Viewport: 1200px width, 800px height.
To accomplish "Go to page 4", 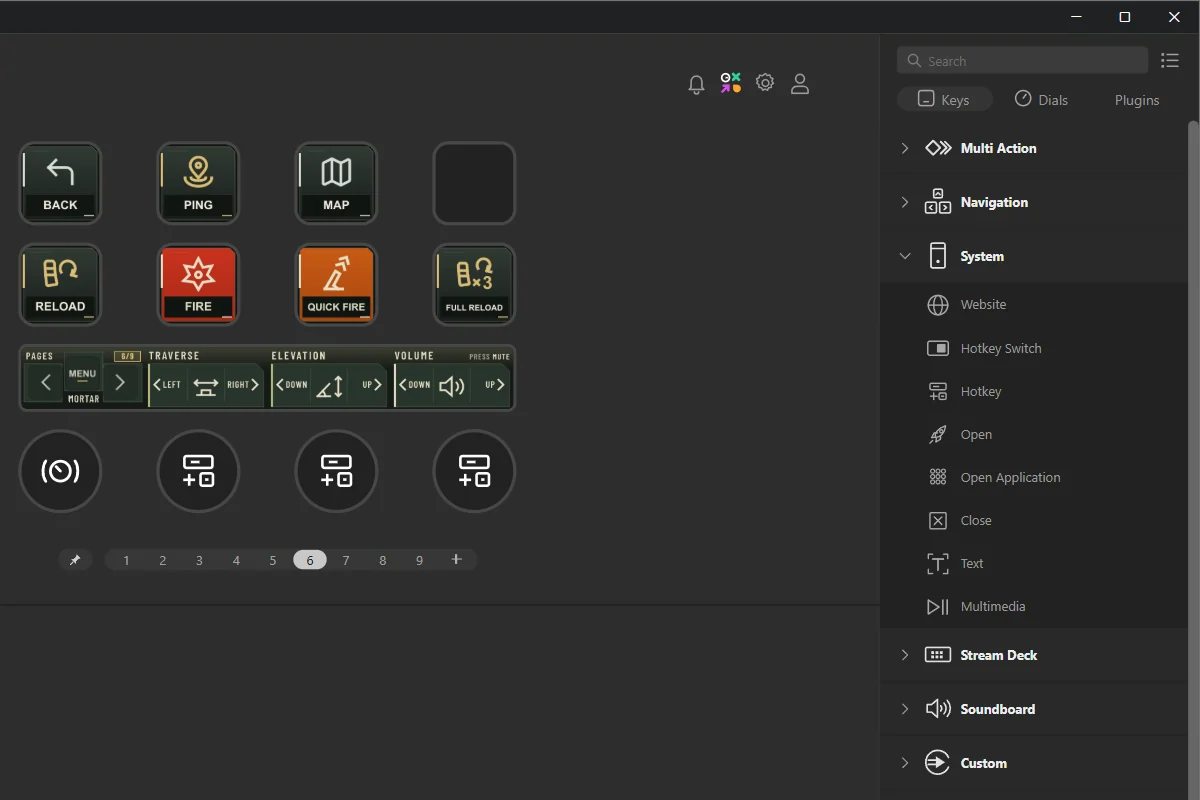I will click(236, 561).
